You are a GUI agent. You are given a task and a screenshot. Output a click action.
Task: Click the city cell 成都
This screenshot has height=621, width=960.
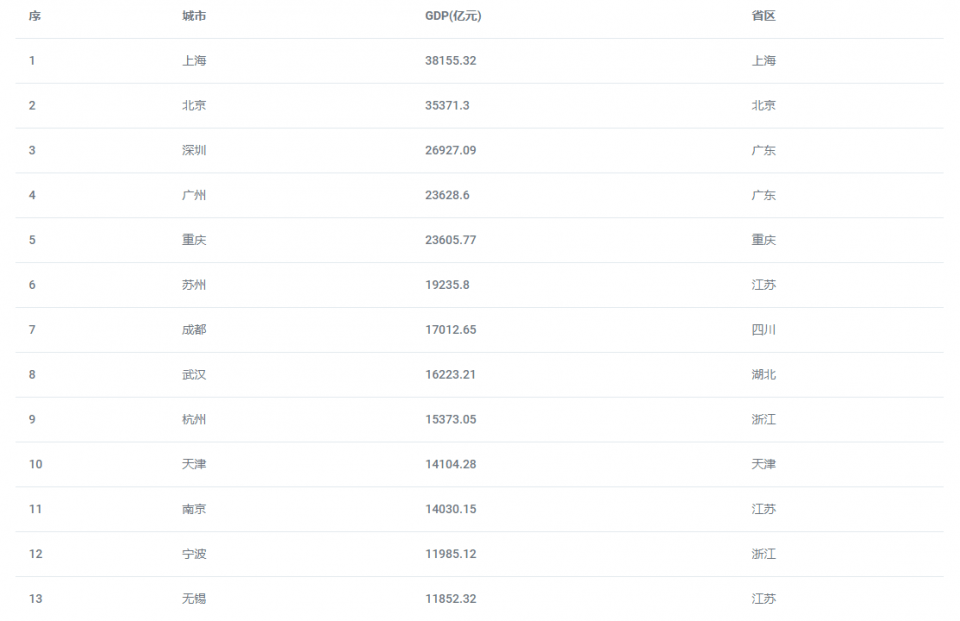tap(193, 329)
